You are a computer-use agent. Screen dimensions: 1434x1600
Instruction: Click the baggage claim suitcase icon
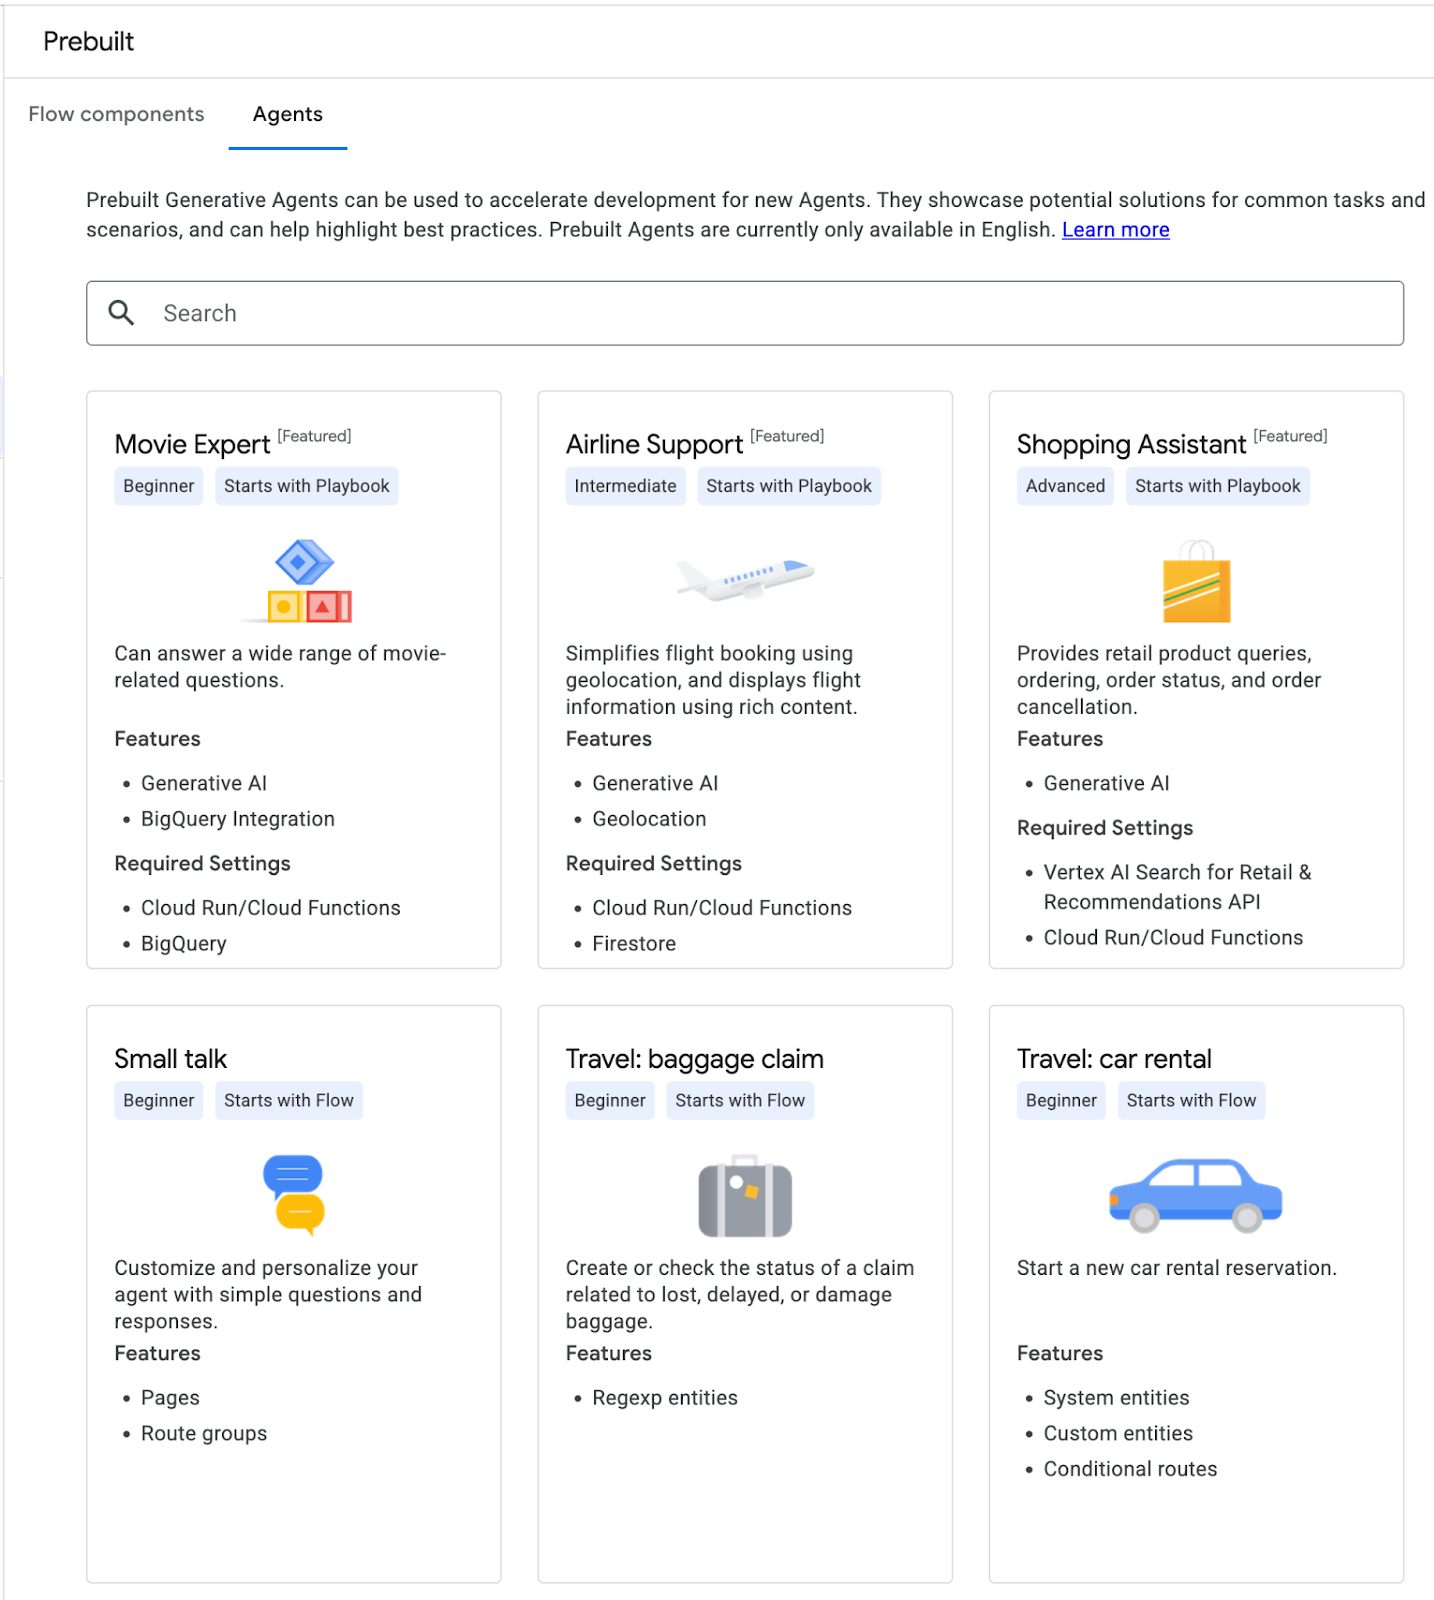745,1196
